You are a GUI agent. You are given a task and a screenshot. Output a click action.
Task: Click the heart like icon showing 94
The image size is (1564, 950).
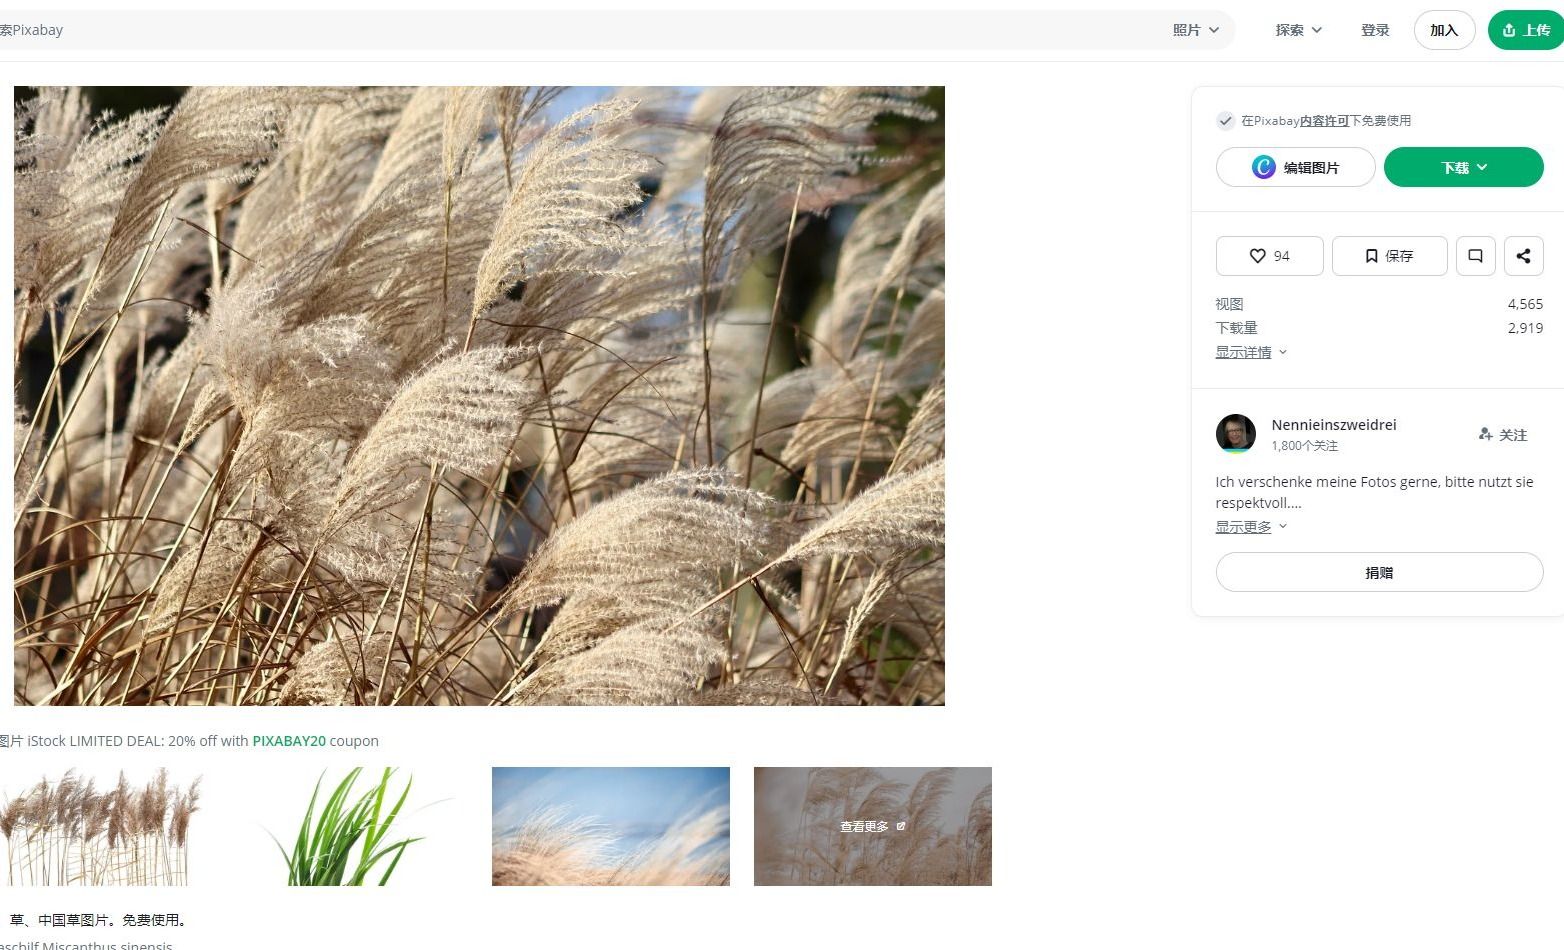(1257, 256)
